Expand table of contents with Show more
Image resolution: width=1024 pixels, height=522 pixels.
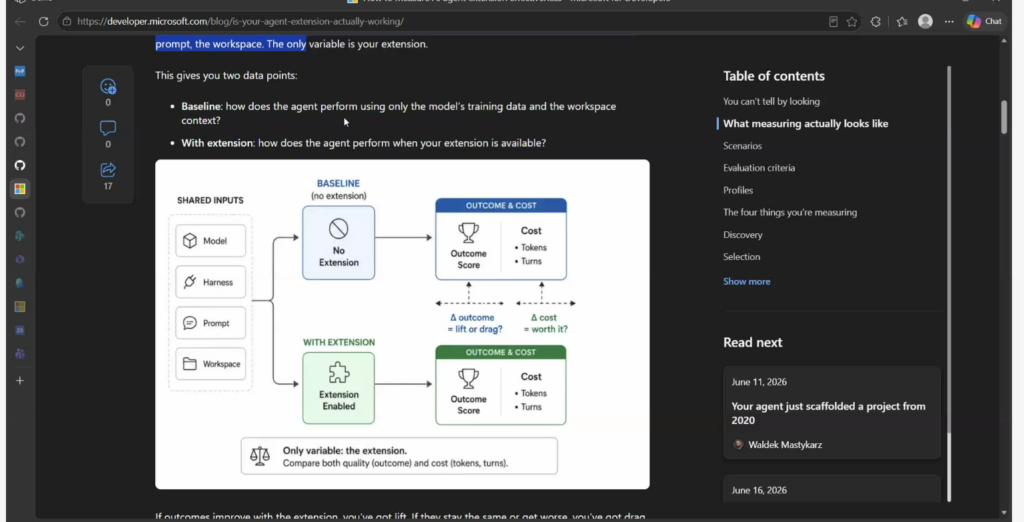(746, 282)
